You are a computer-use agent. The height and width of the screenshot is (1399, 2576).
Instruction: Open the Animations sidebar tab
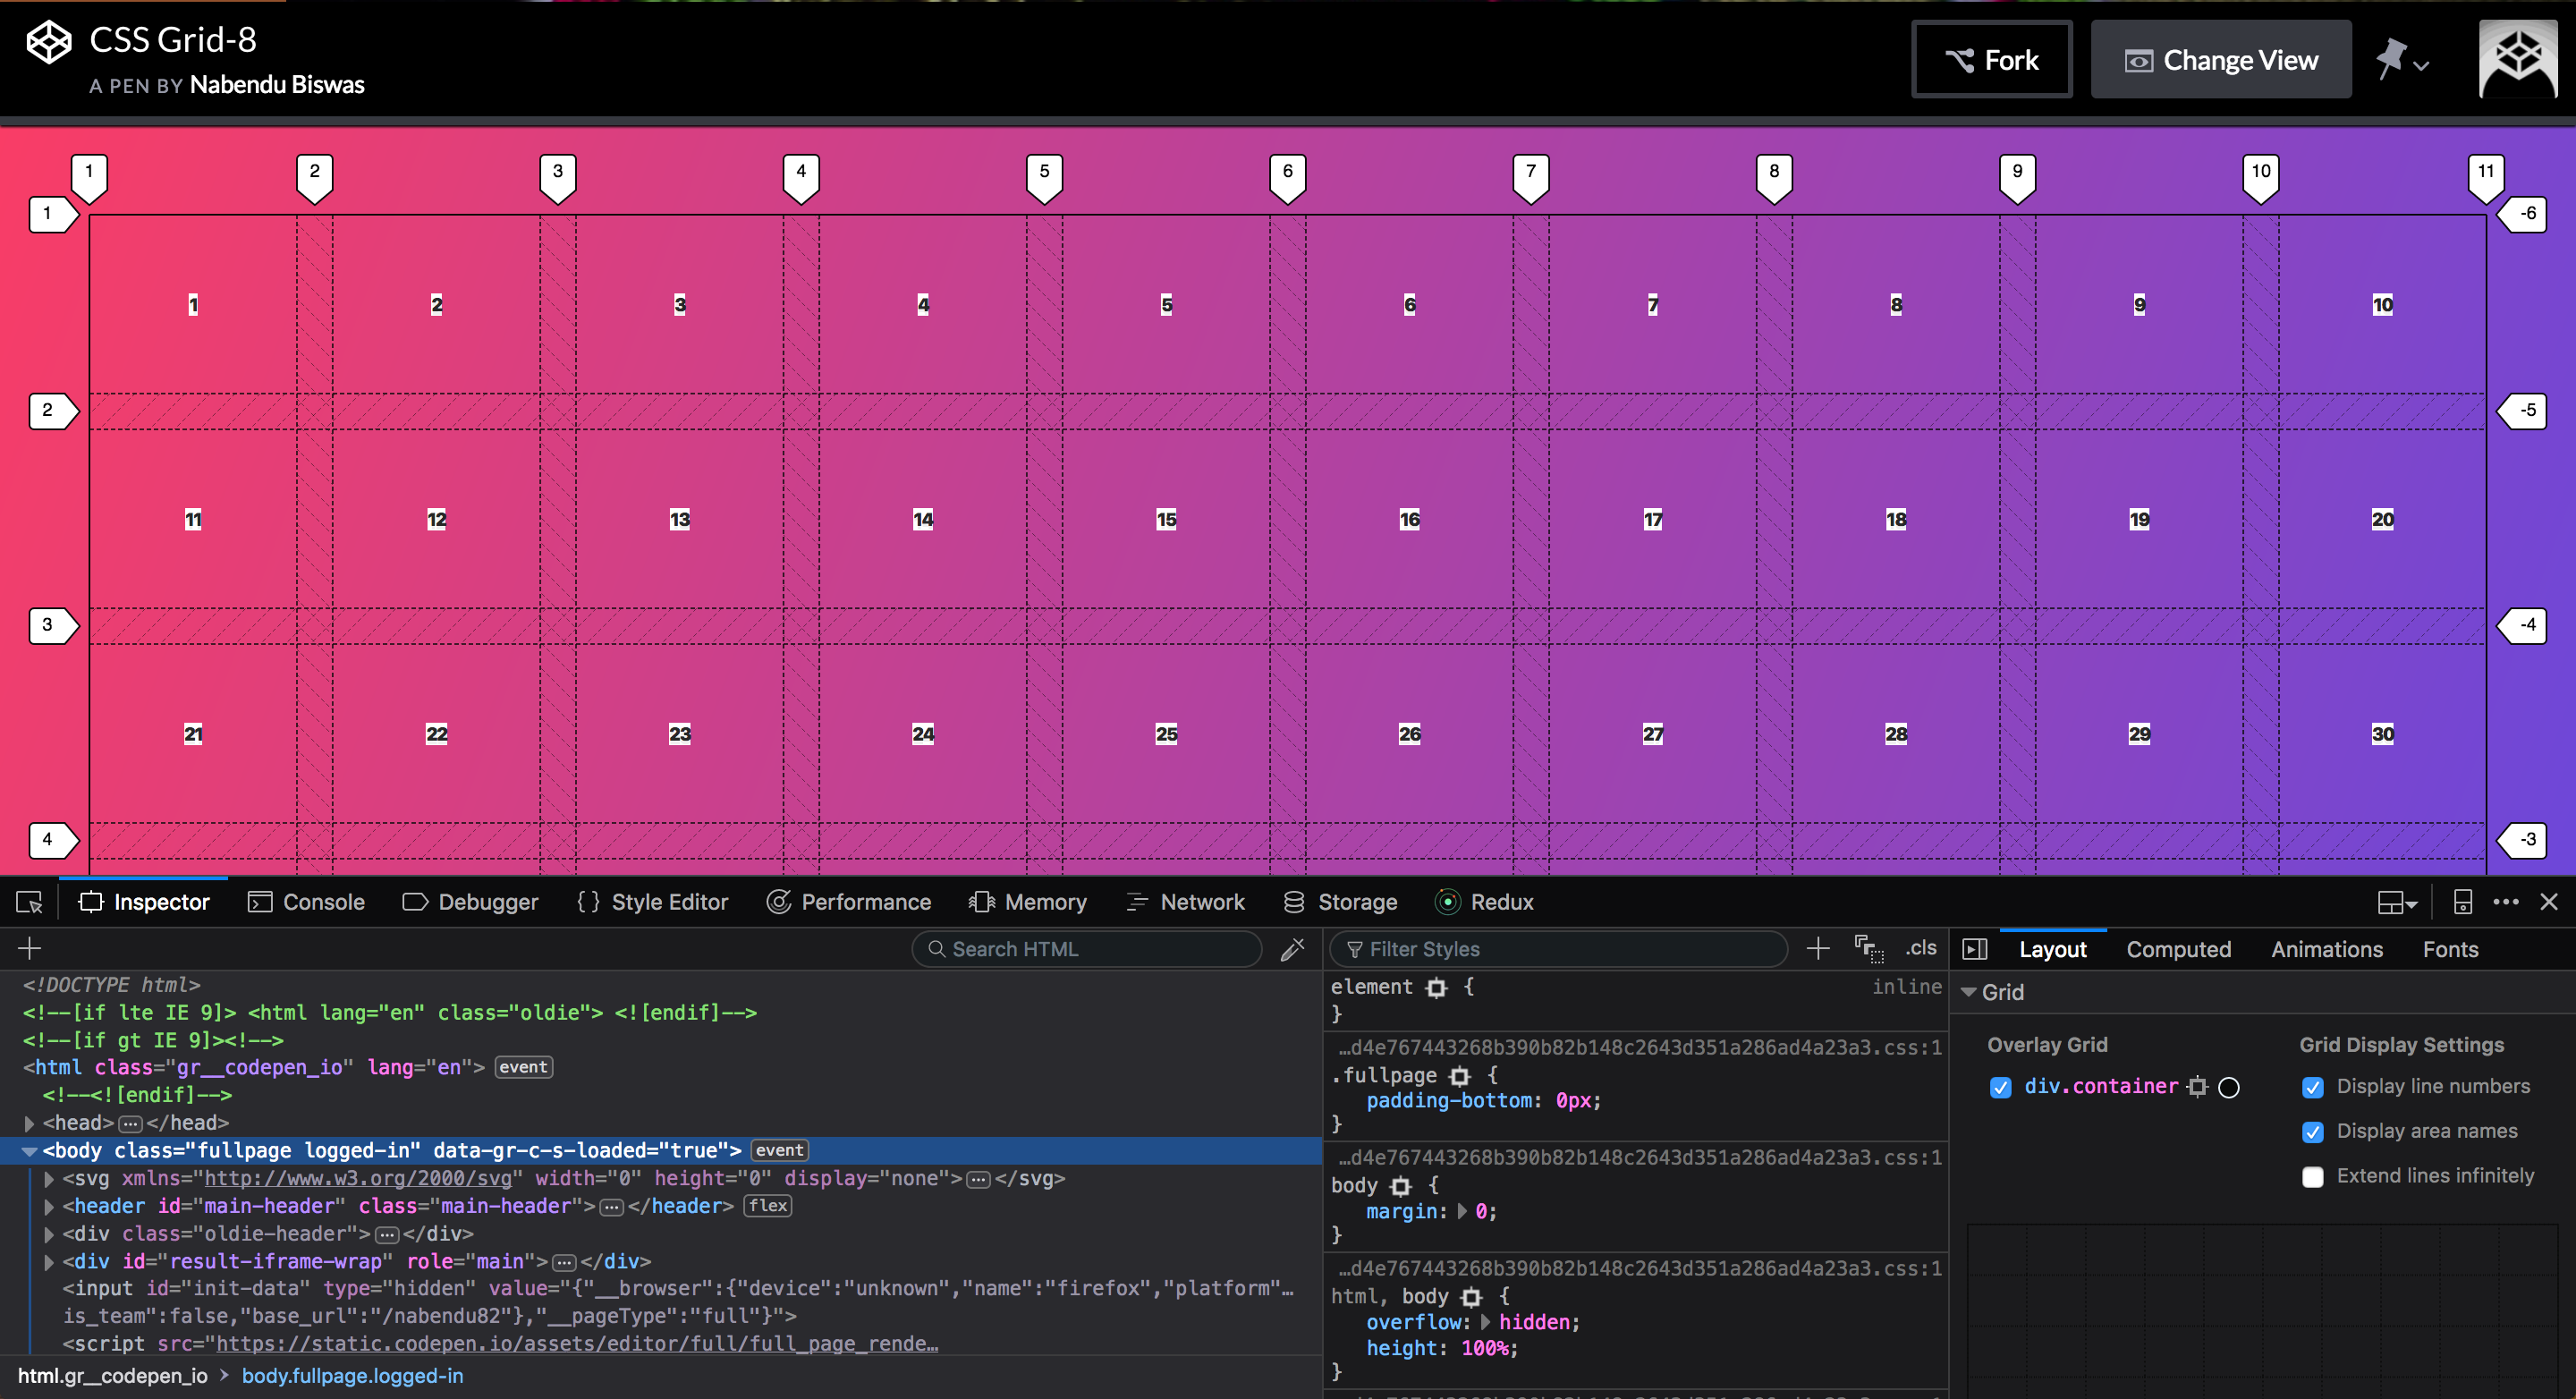tap(2327, 950)
